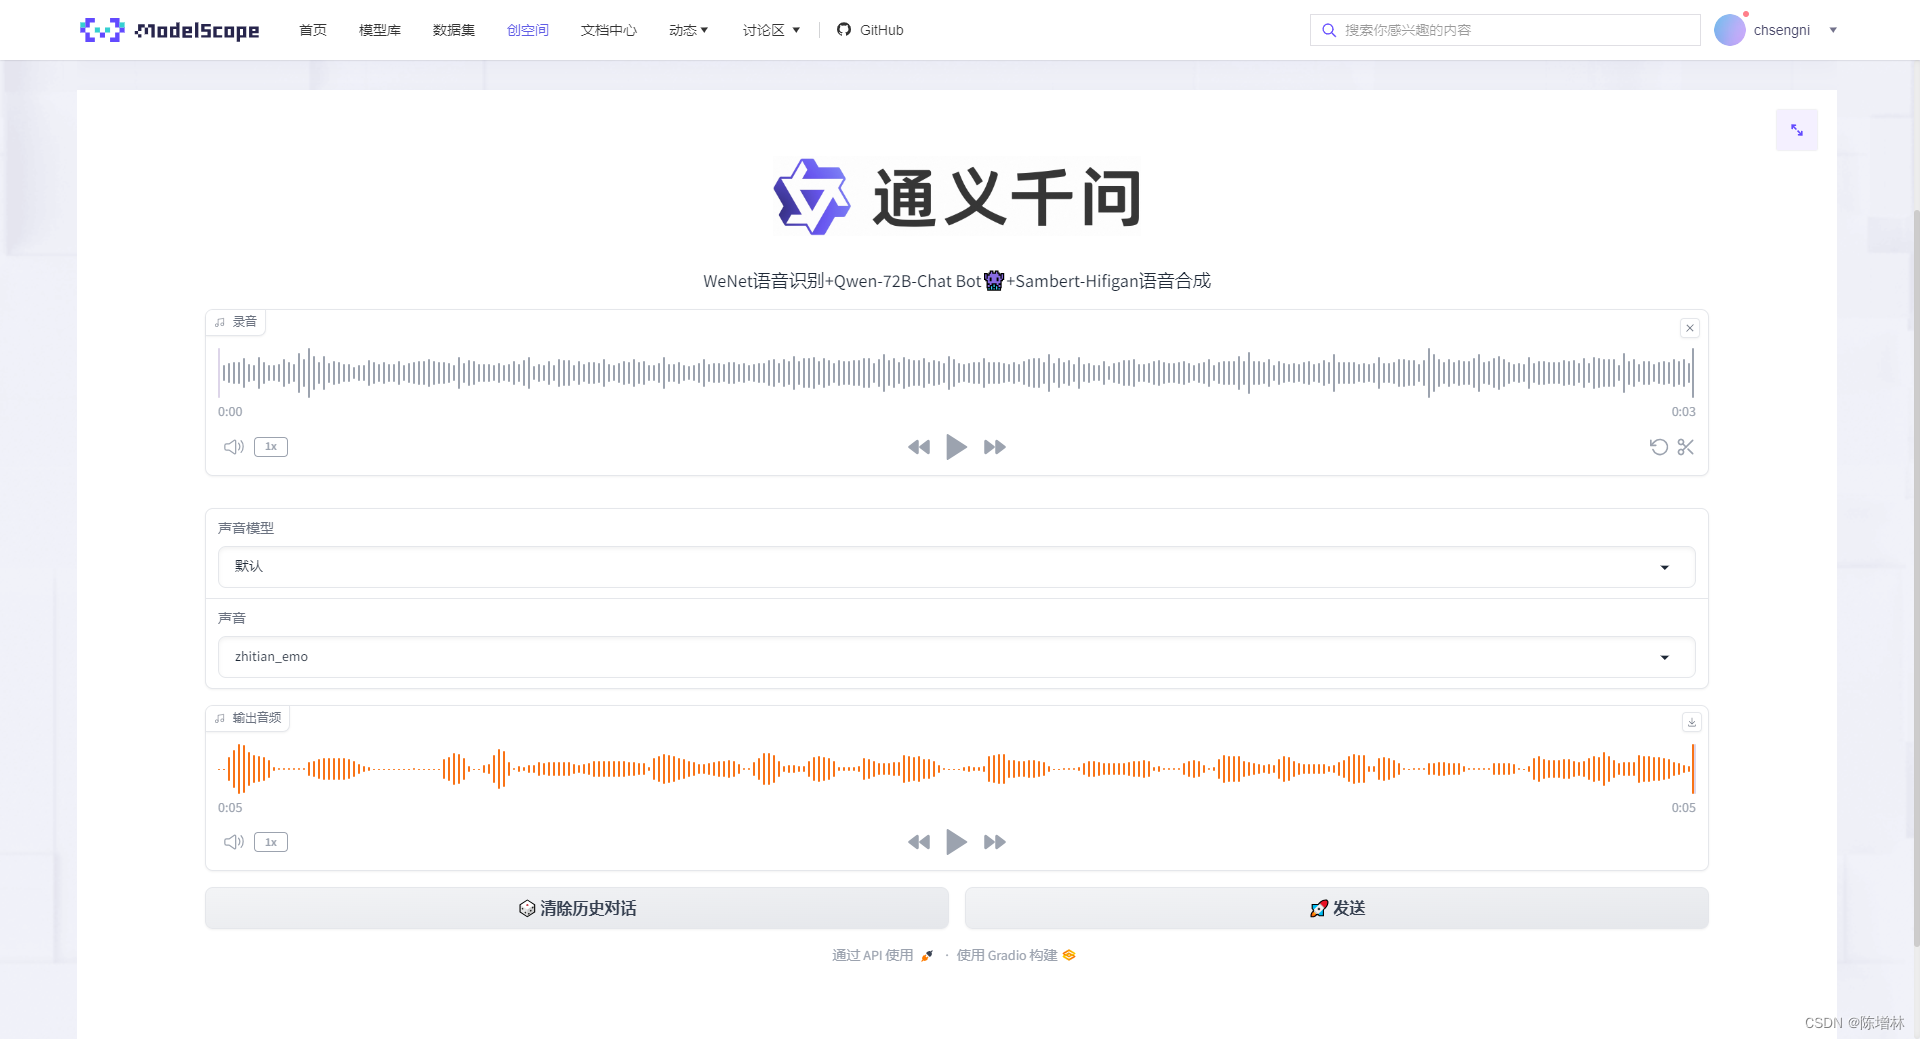The width and height of the screenshot is (1920, 1039).
Task: Open the 通过 API 使用 link
Action: [x=882, y=955]
